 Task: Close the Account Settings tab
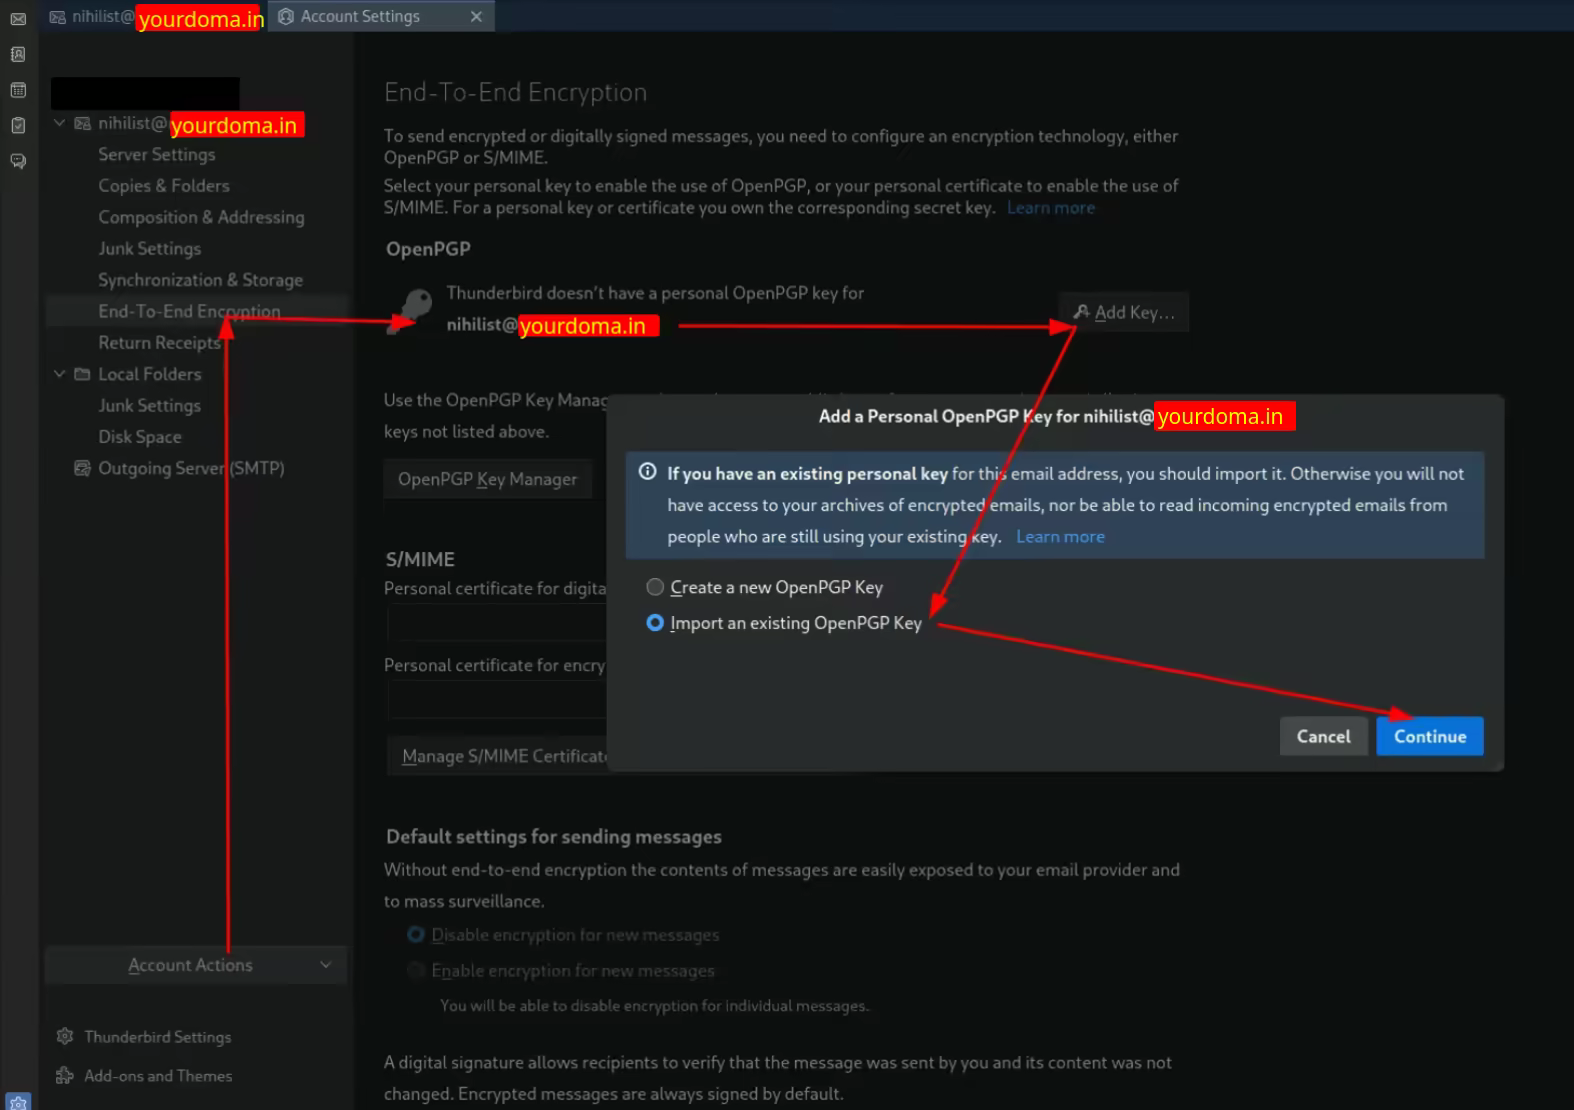[x=476, y=17]
